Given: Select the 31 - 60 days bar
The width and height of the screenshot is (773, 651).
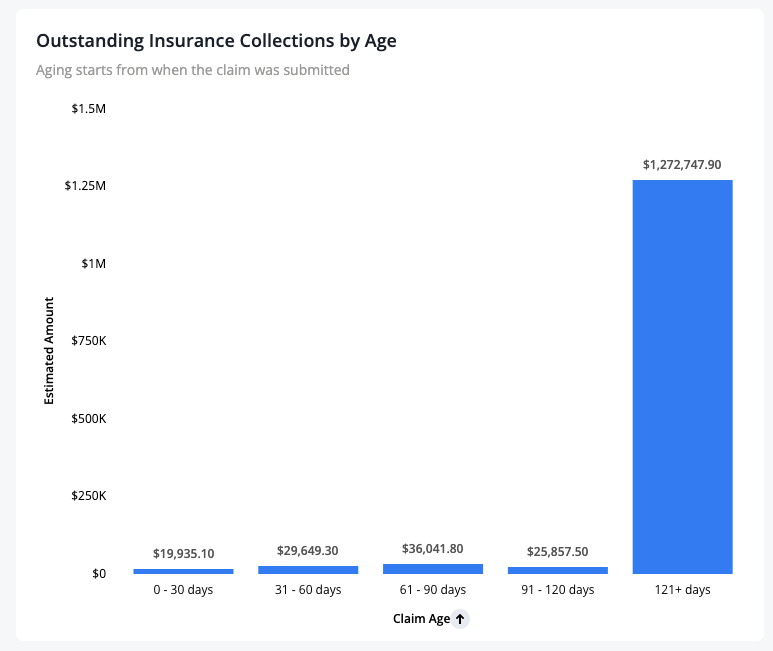Looking at the screenshot, I should click(308, 570).
